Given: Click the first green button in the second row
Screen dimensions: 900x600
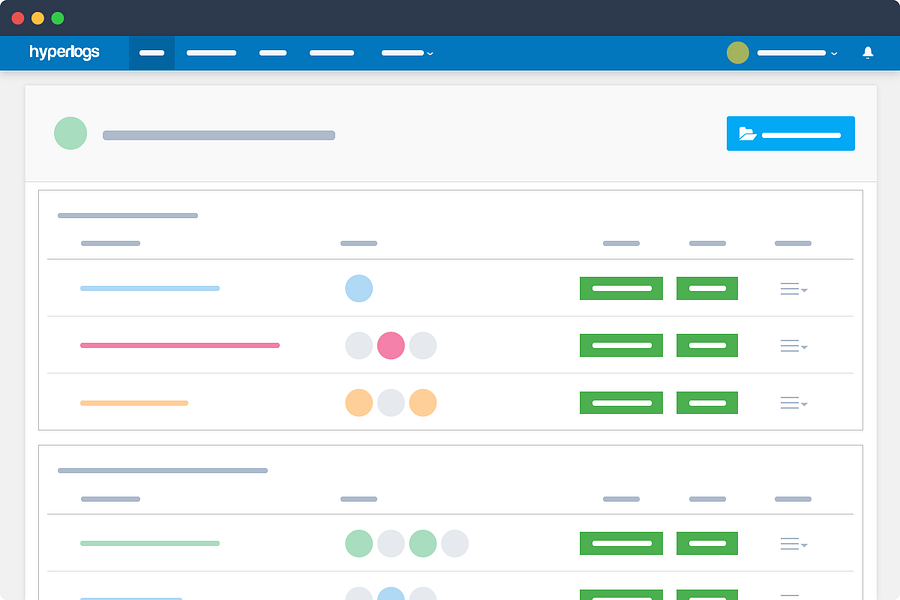Looking at the screenshot, I should click(x=621, y=345).
